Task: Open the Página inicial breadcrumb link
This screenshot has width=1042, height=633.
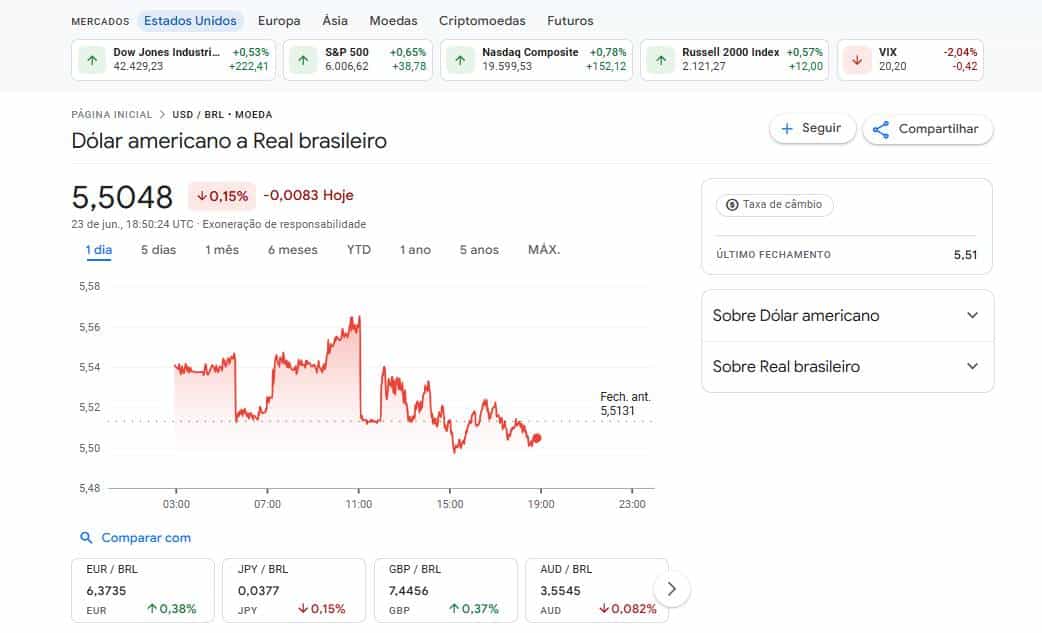Action: [x=112, y=115]
